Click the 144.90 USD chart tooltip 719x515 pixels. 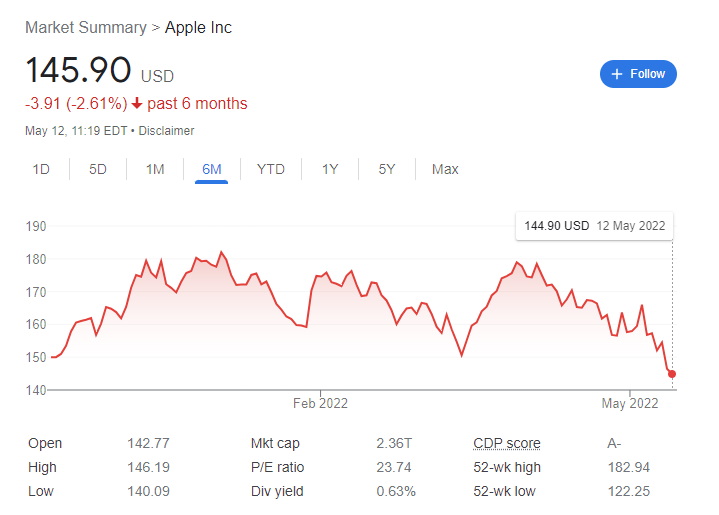(x=594, y=226)
